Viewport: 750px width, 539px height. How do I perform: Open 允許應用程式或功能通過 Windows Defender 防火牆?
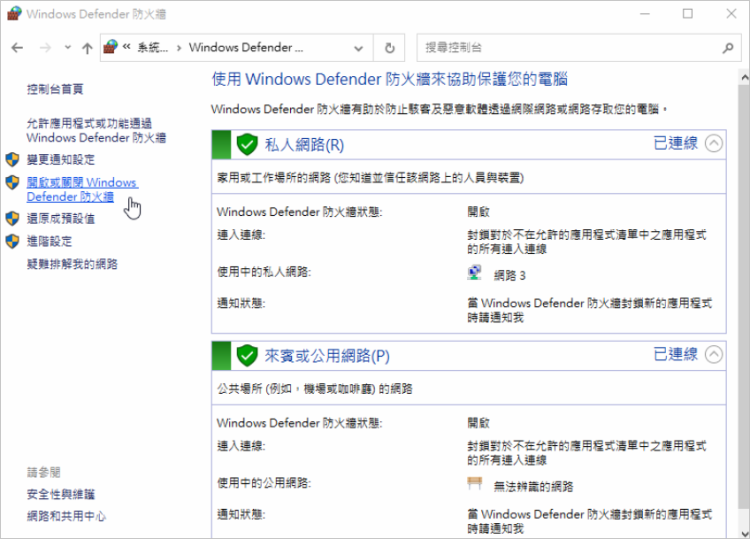pos(96,131)
